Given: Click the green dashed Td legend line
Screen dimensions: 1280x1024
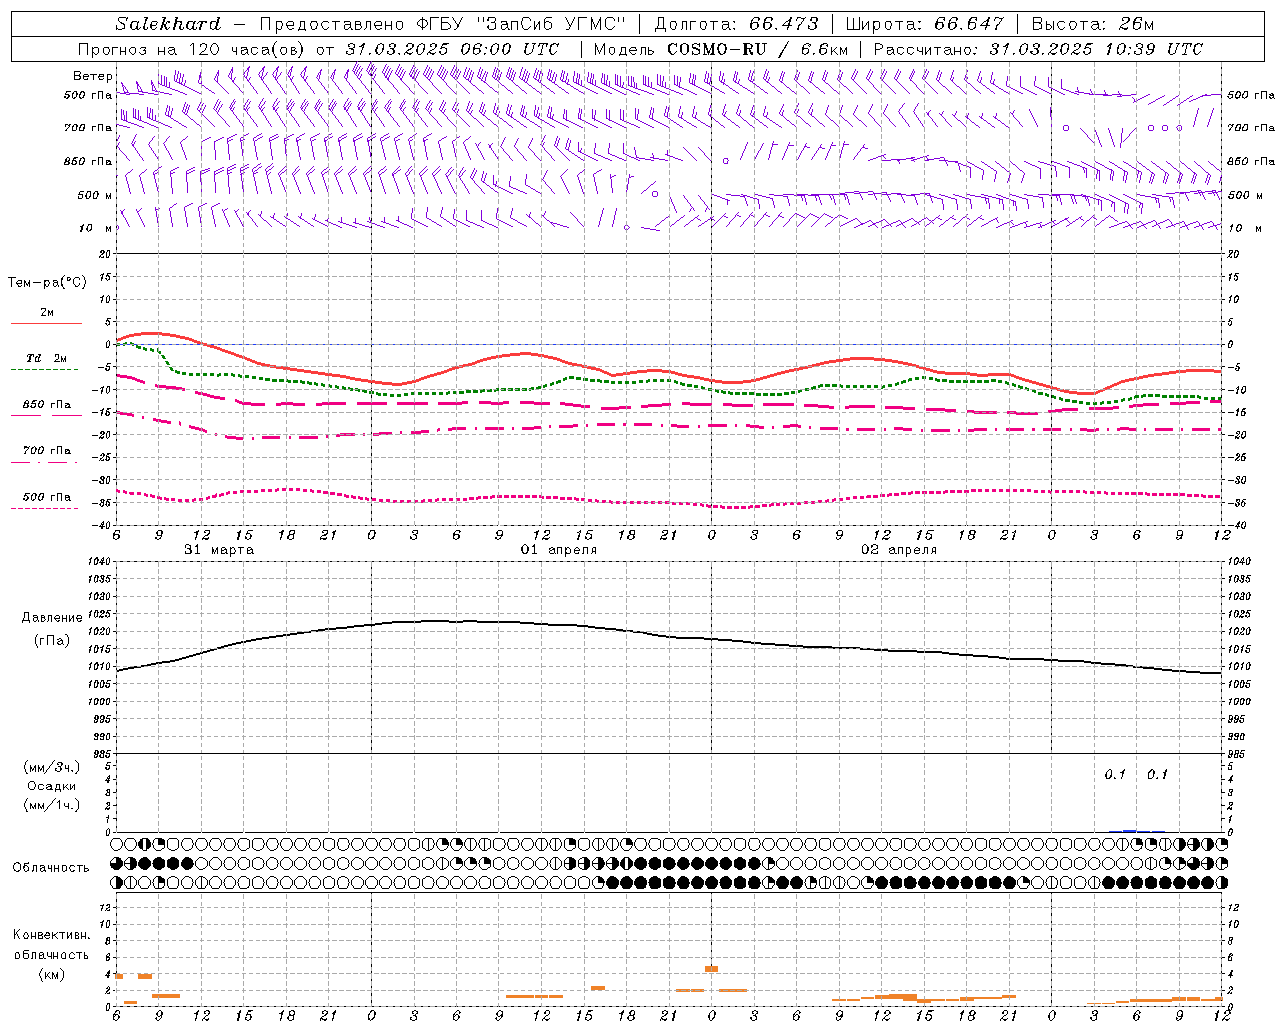Looking at the screenshot, I should pos(46,370).
